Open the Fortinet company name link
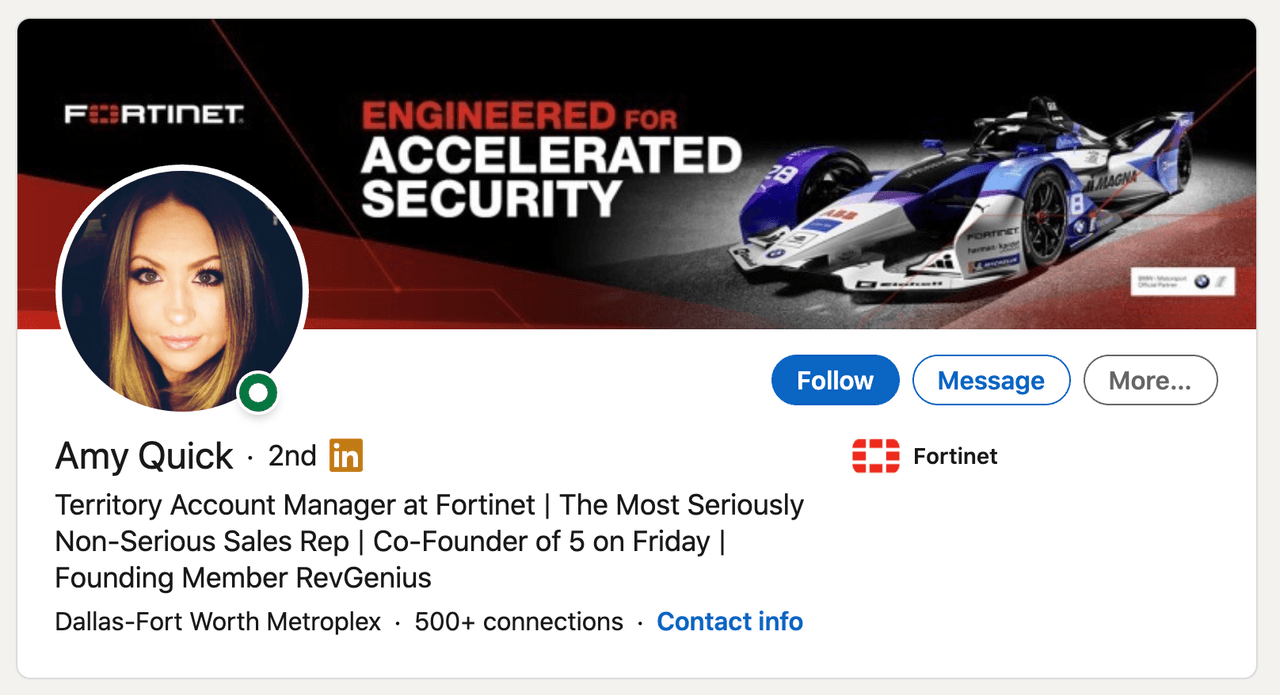Image resolution: width=1280 pixels, height=695 pixels. point(955,457)
